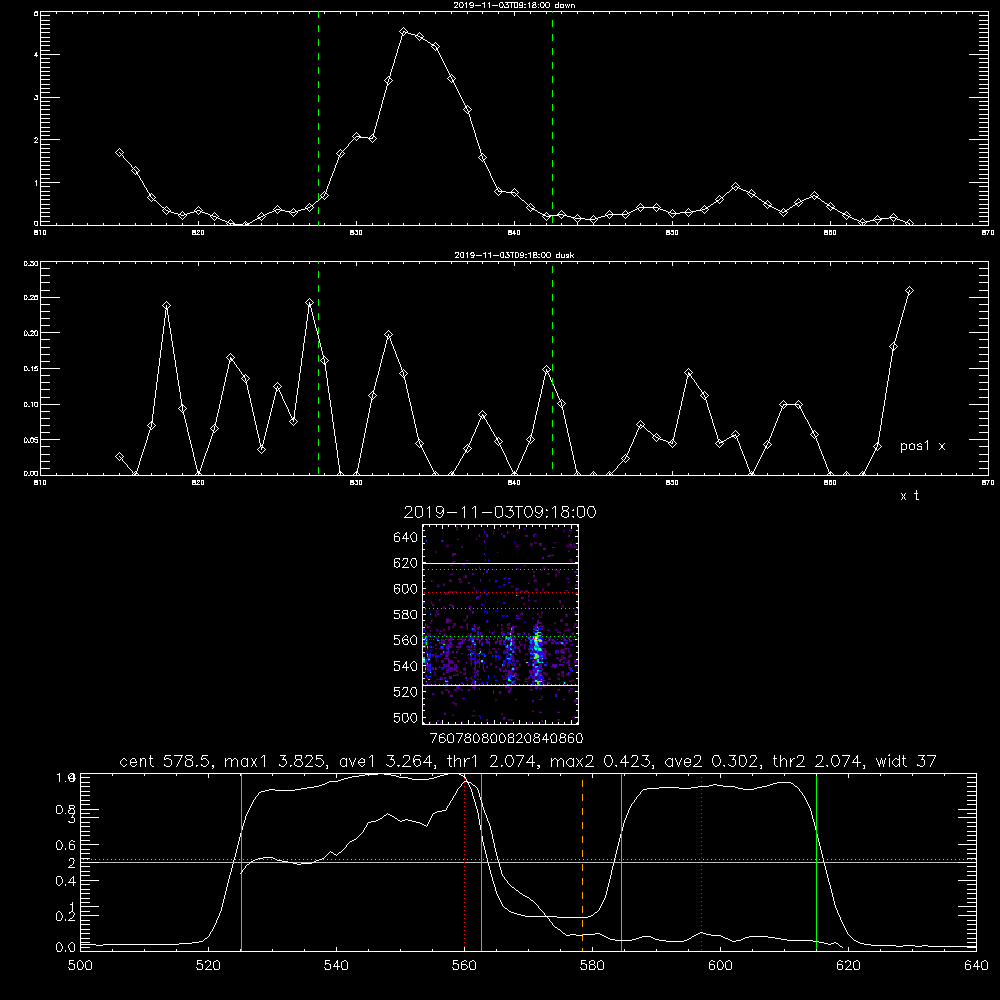Click the '2019-11-03T09:18:00 dusk' plot title
Viewport: 1000px width, 1000px height.
[514, 255]
